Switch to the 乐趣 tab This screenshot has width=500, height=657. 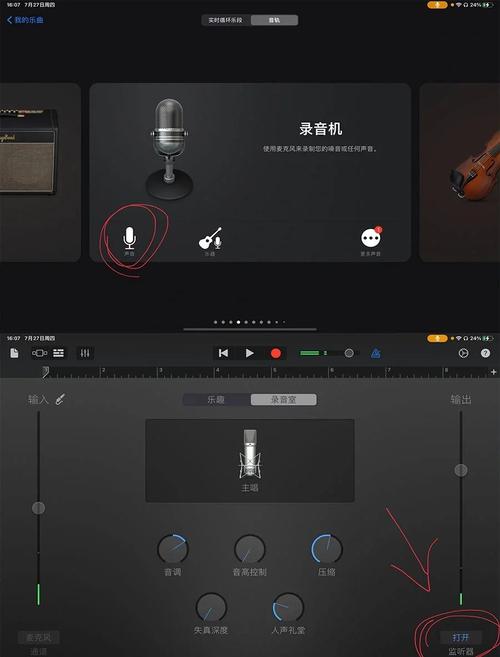point(217,399)
